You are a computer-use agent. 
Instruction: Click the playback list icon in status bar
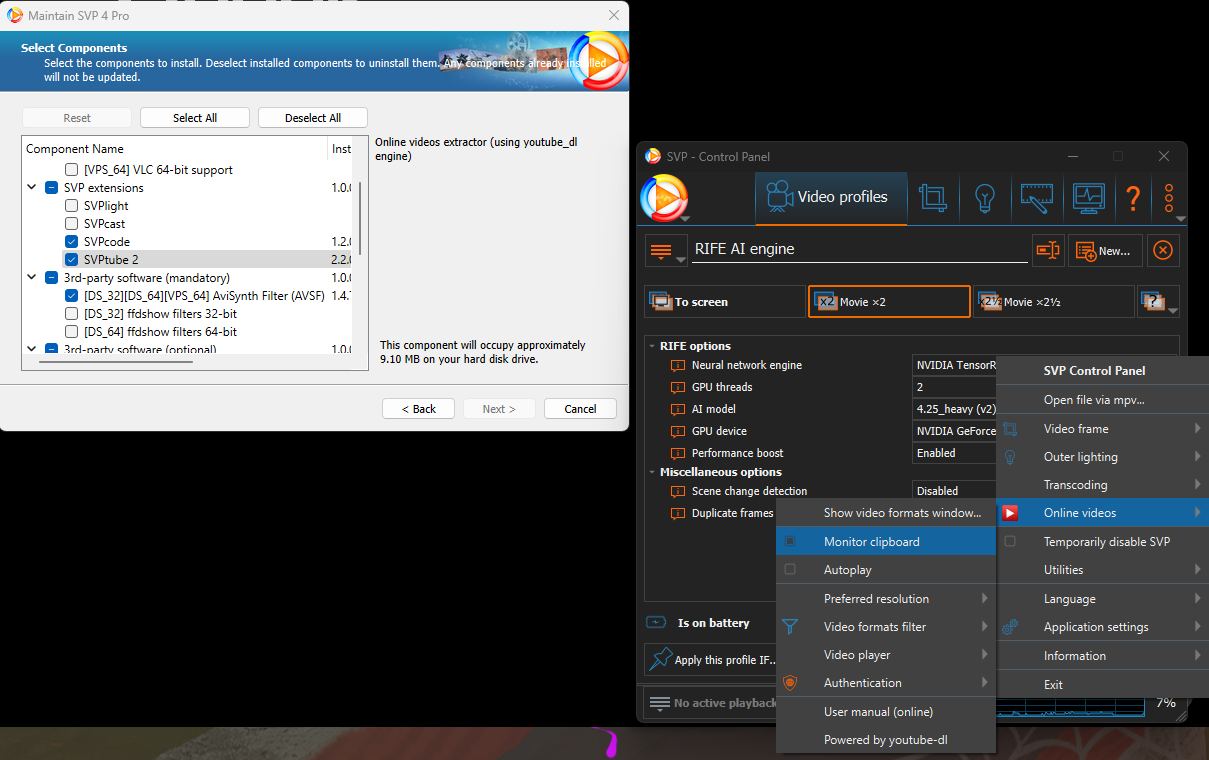tap(659, 703)
